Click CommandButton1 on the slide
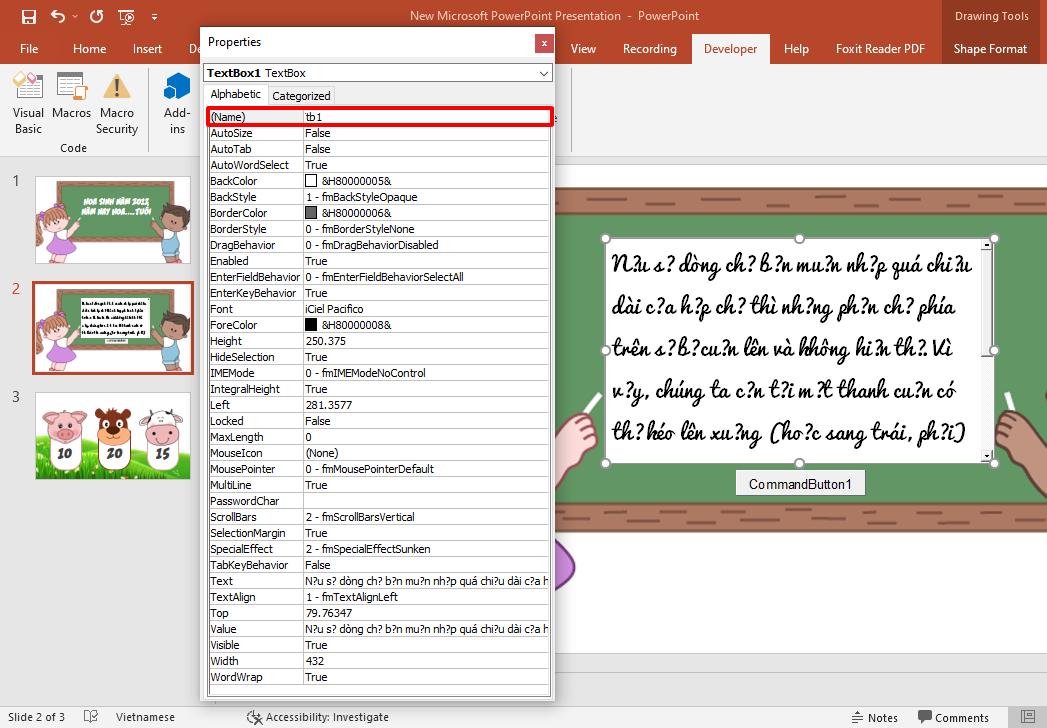Viewport: 1047px width, 728px height. point(799,481)
